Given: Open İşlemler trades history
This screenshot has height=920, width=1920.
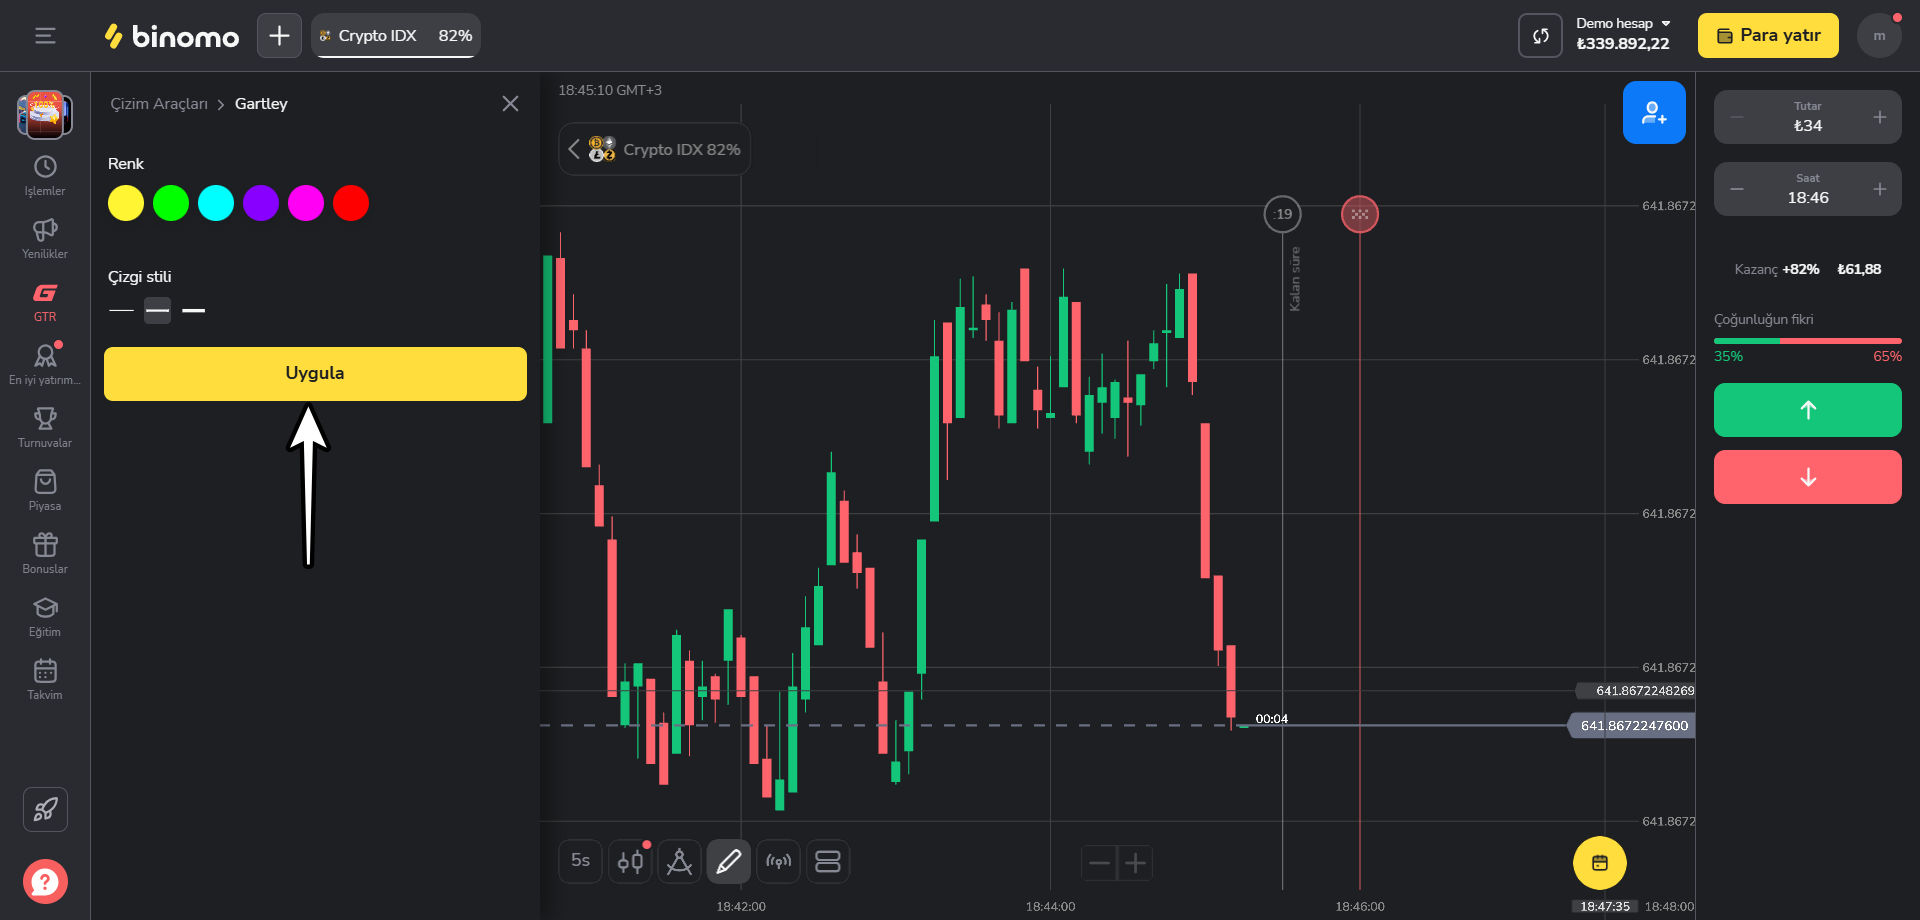Looking at the screenshot, I should pos(45,176).
